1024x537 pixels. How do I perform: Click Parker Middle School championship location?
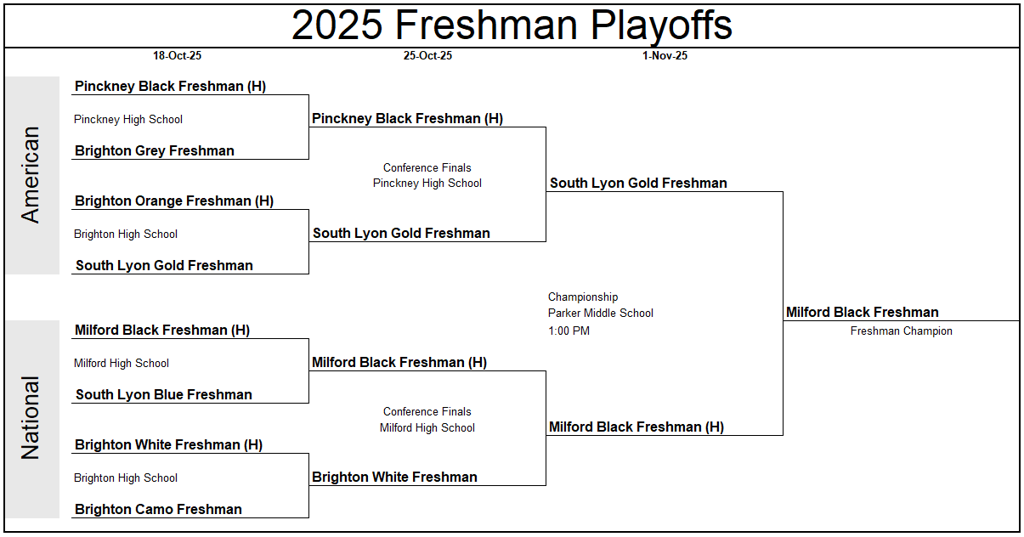[x=600, y=313]
